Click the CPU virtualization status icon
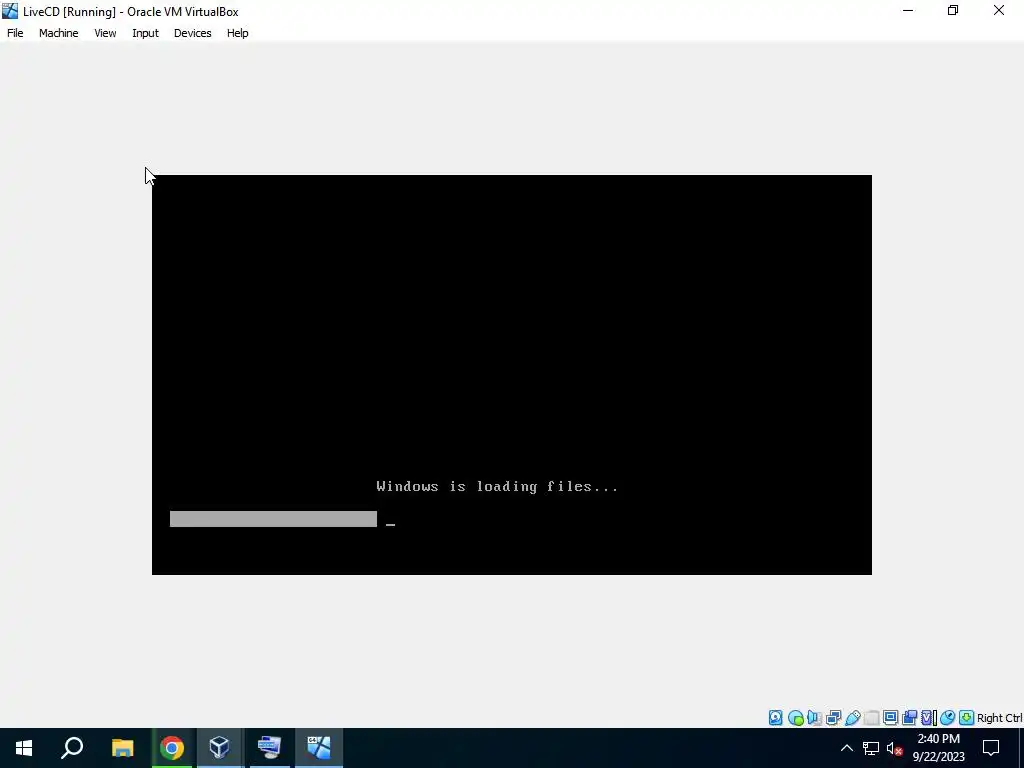Image resolution: width=1024 pixels, height=768 pixels. click(928, 718)
